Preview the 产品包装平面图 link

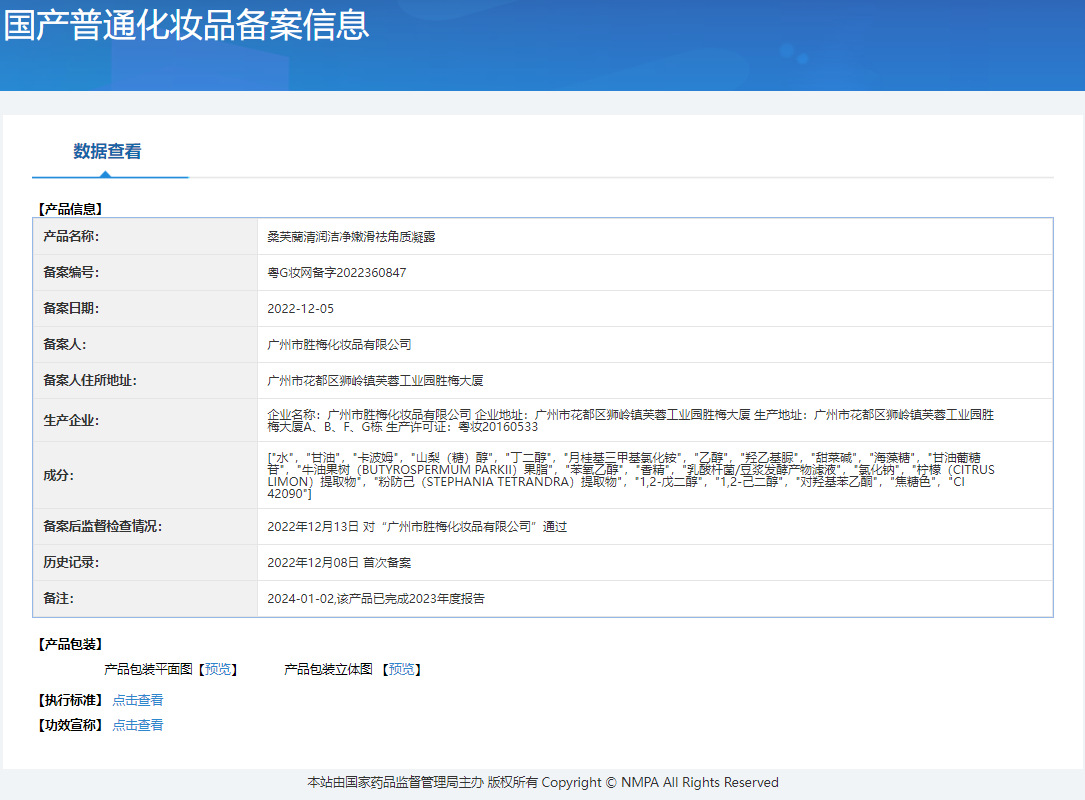tap(219, 669)
